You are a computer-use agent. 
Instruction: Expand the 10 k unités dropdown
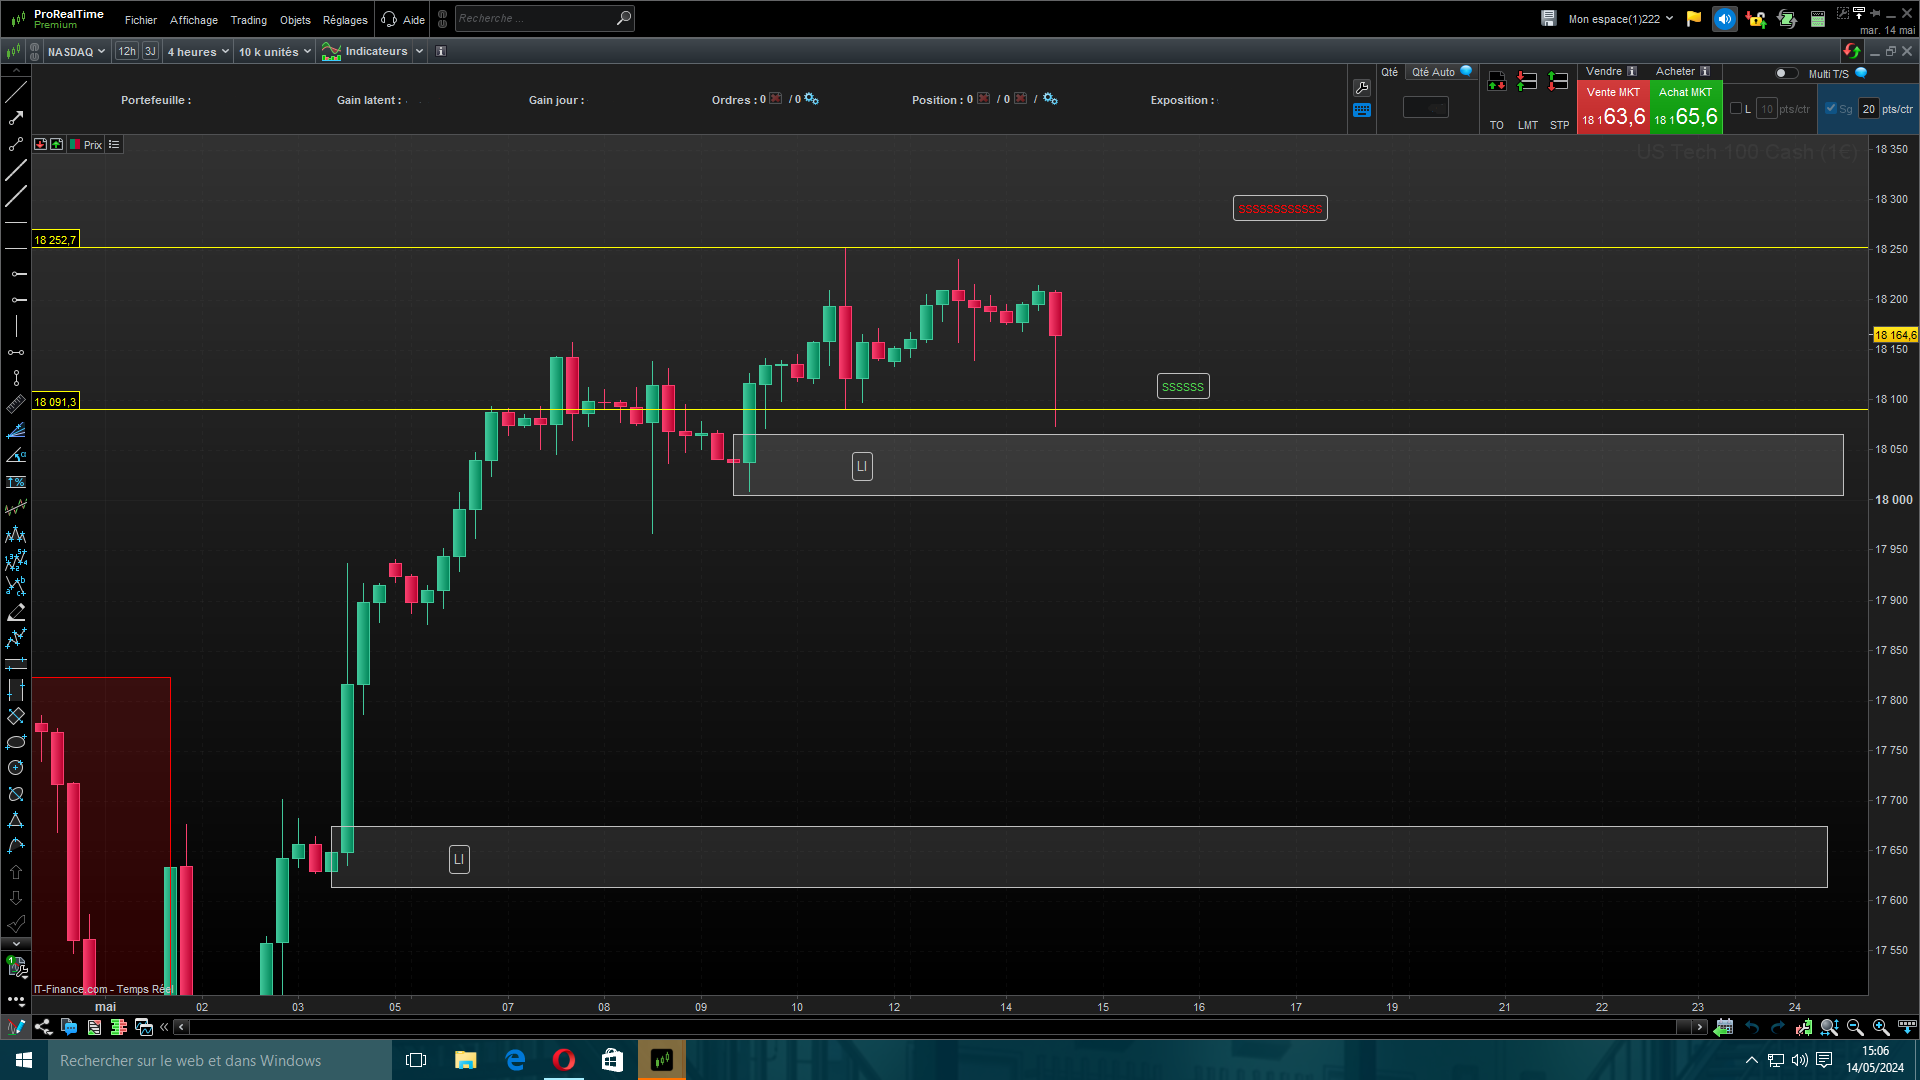pos(274,51)
